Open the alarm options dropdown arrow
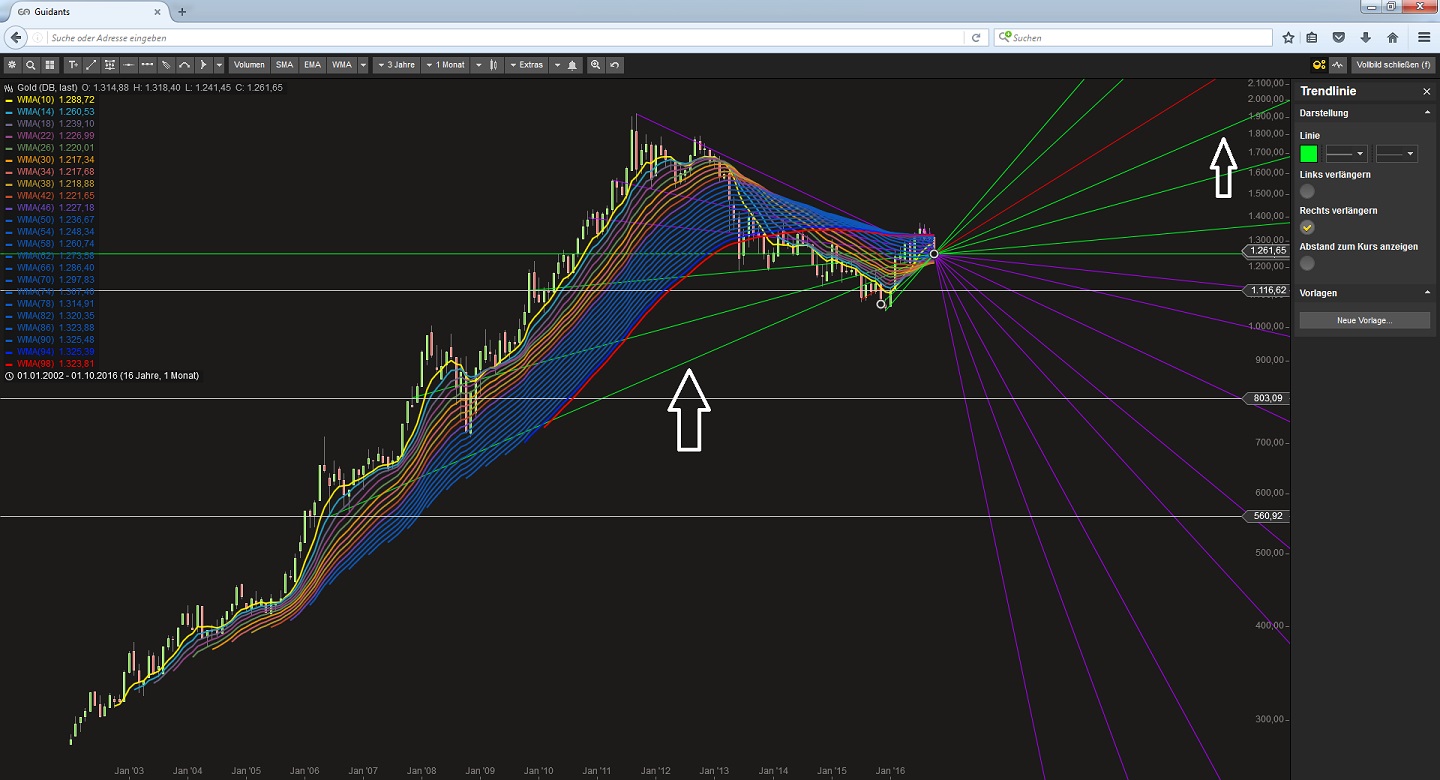Viewport: 1440px width, 780px height. click(557, 65)
